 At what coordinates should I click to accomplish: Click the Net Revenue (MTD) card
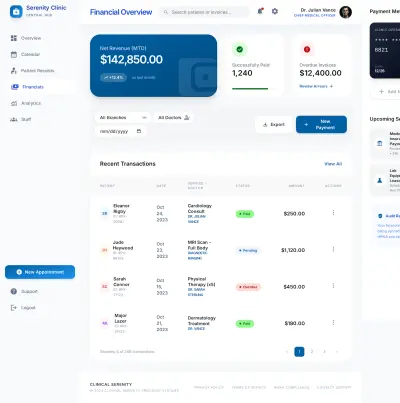(153, 66)
